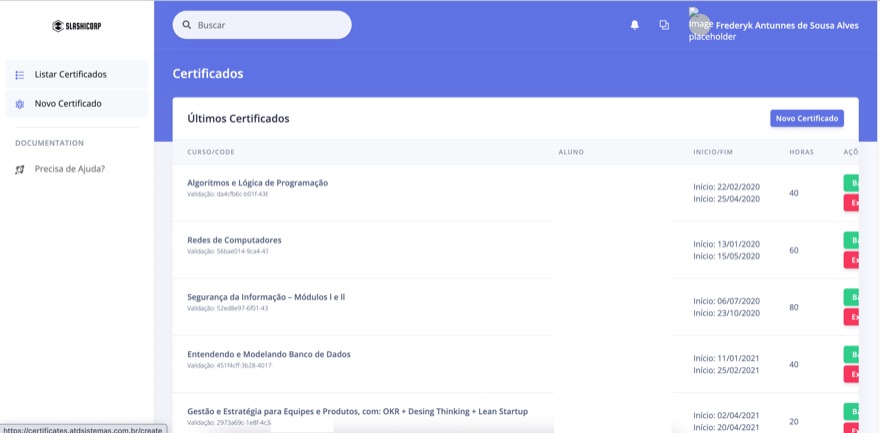Click the CURSO/CODE column header
This screenshot has height=433, width=880.
(210, 152)
